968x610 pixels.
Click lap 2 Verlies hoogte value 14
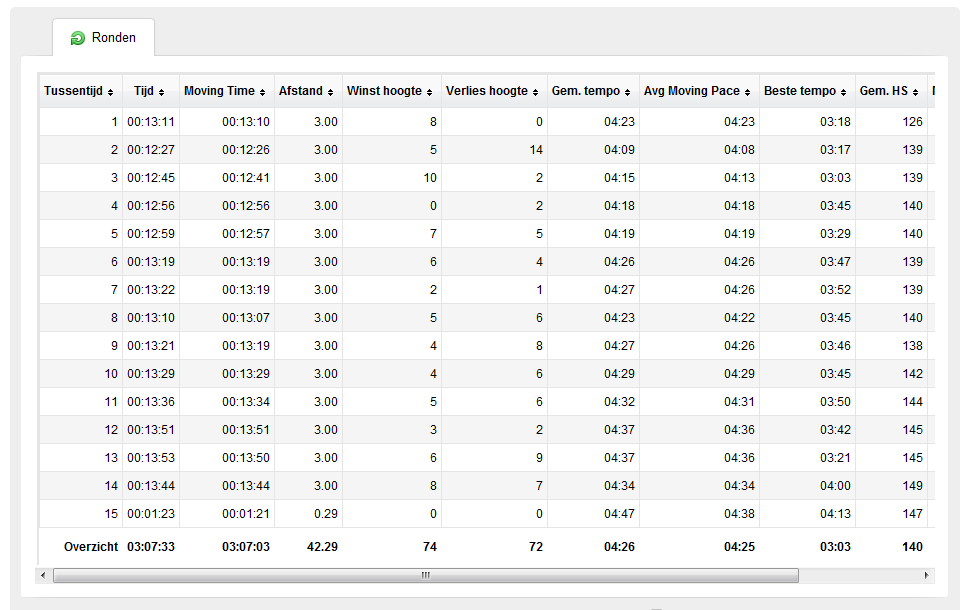click(x=536, y=149)
